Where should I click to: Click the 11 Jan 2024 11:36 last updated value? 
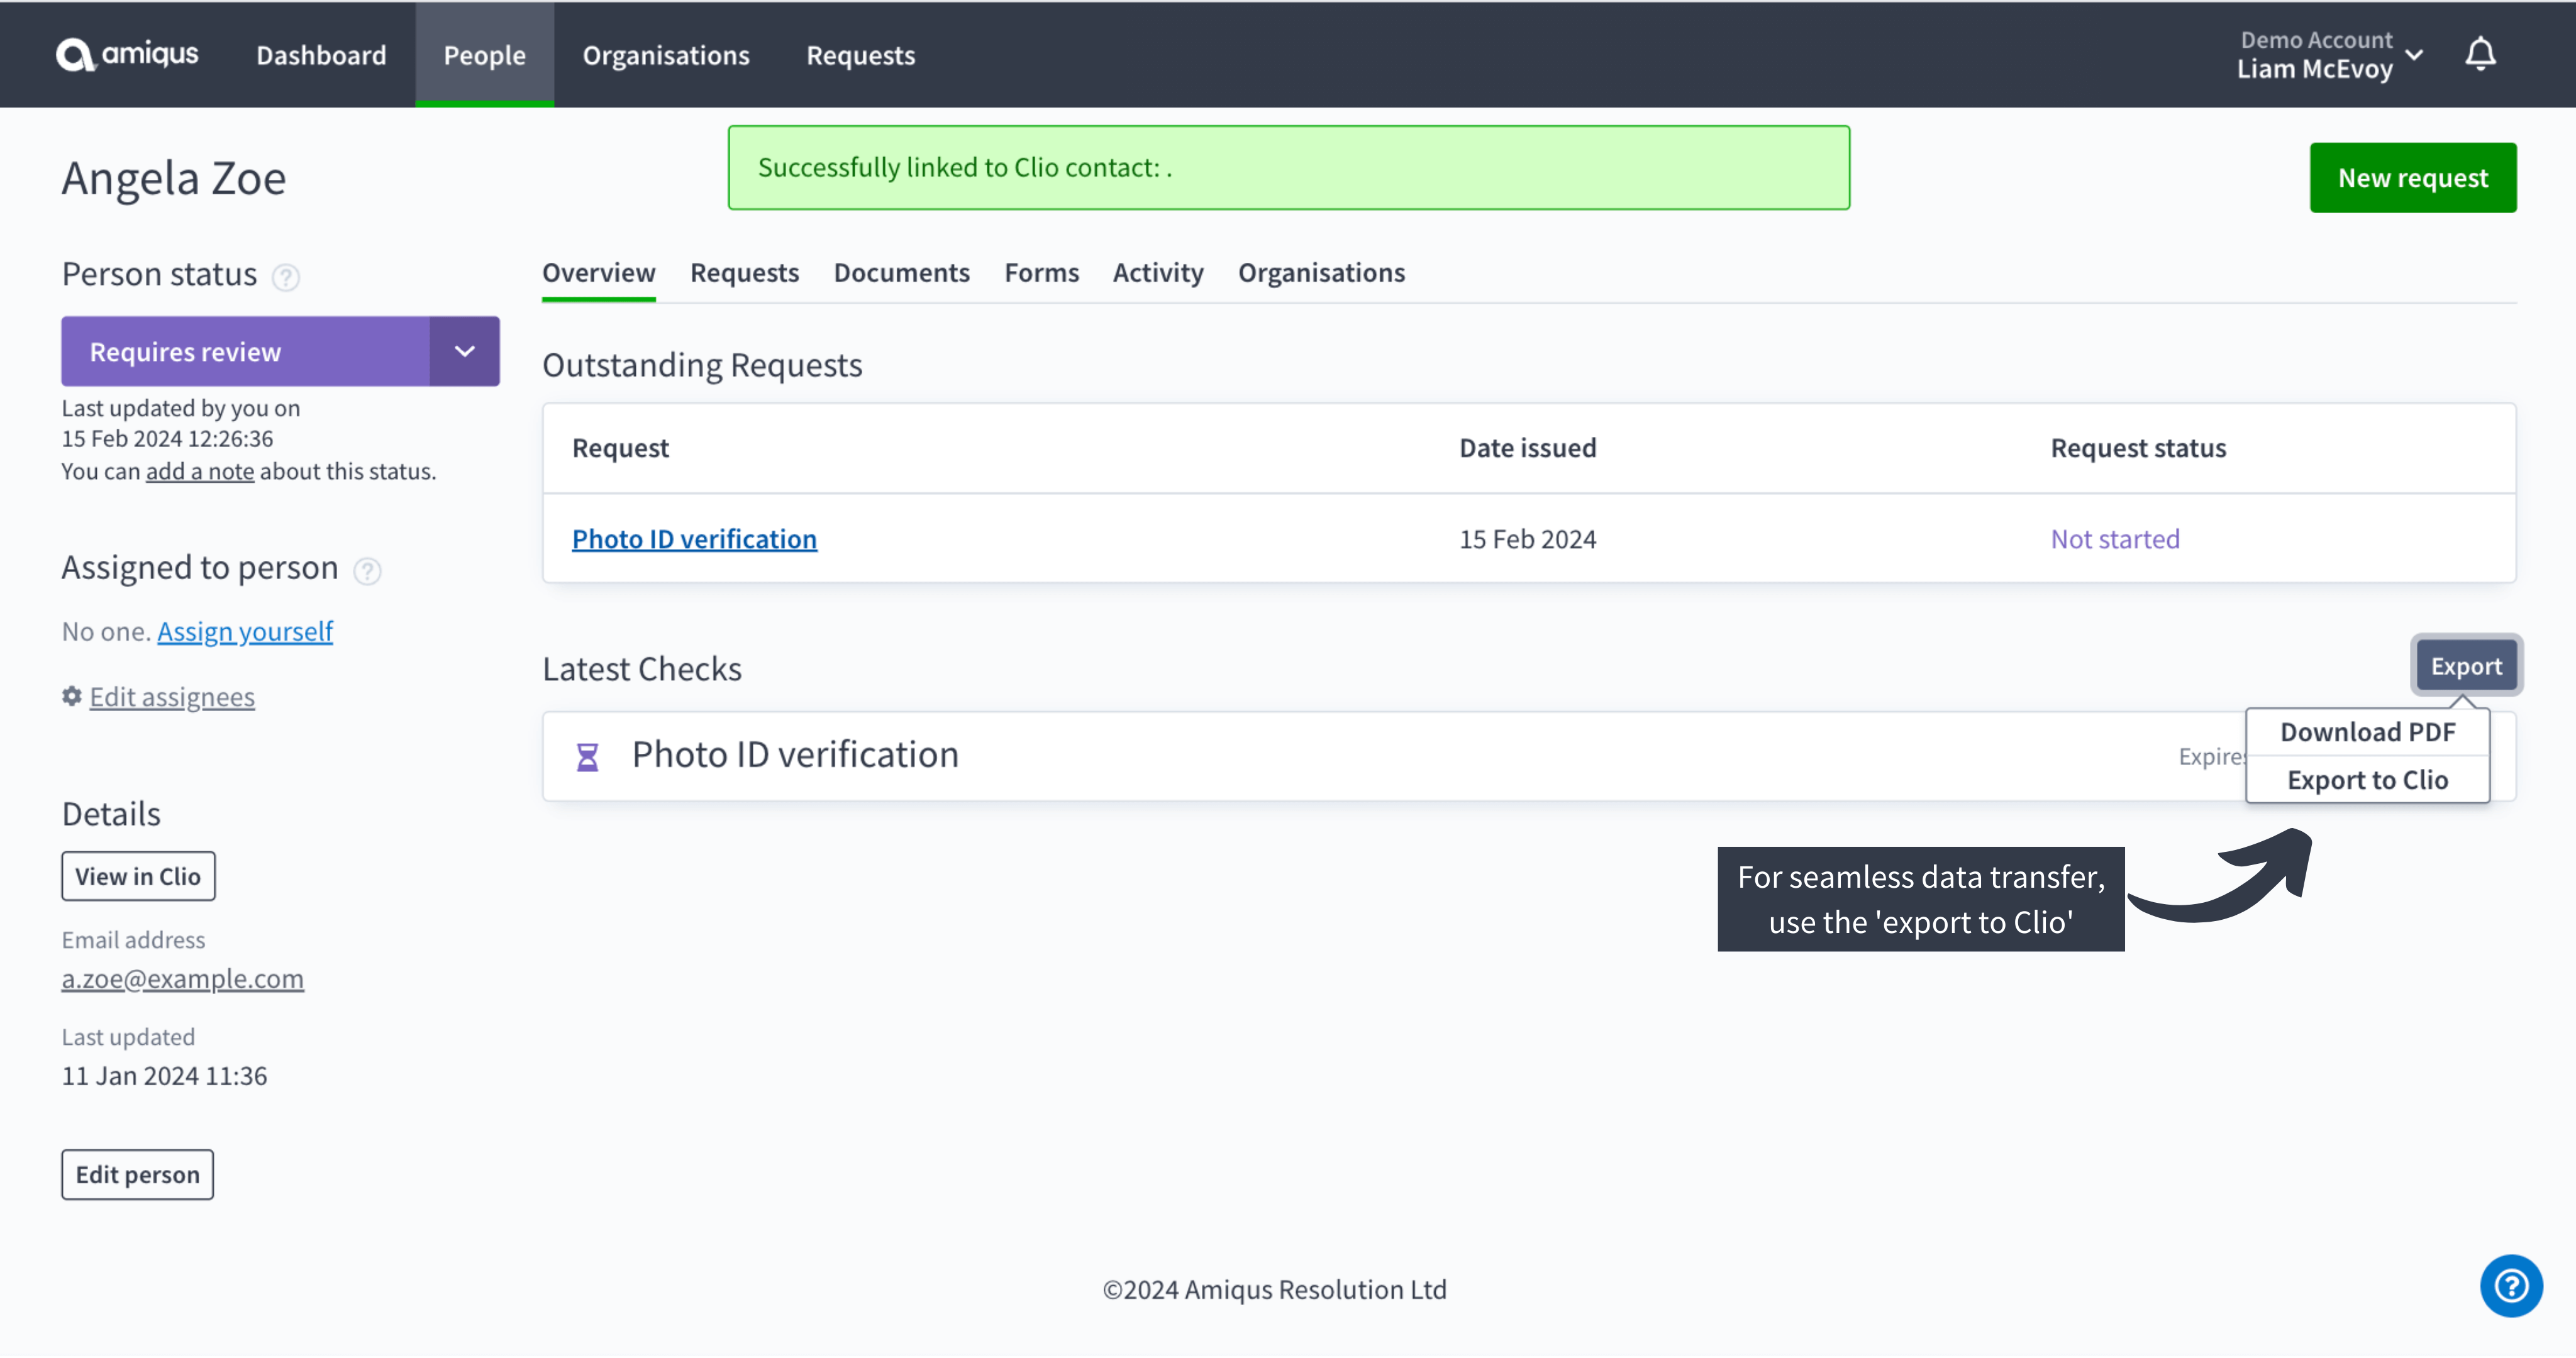[165, 1076]
